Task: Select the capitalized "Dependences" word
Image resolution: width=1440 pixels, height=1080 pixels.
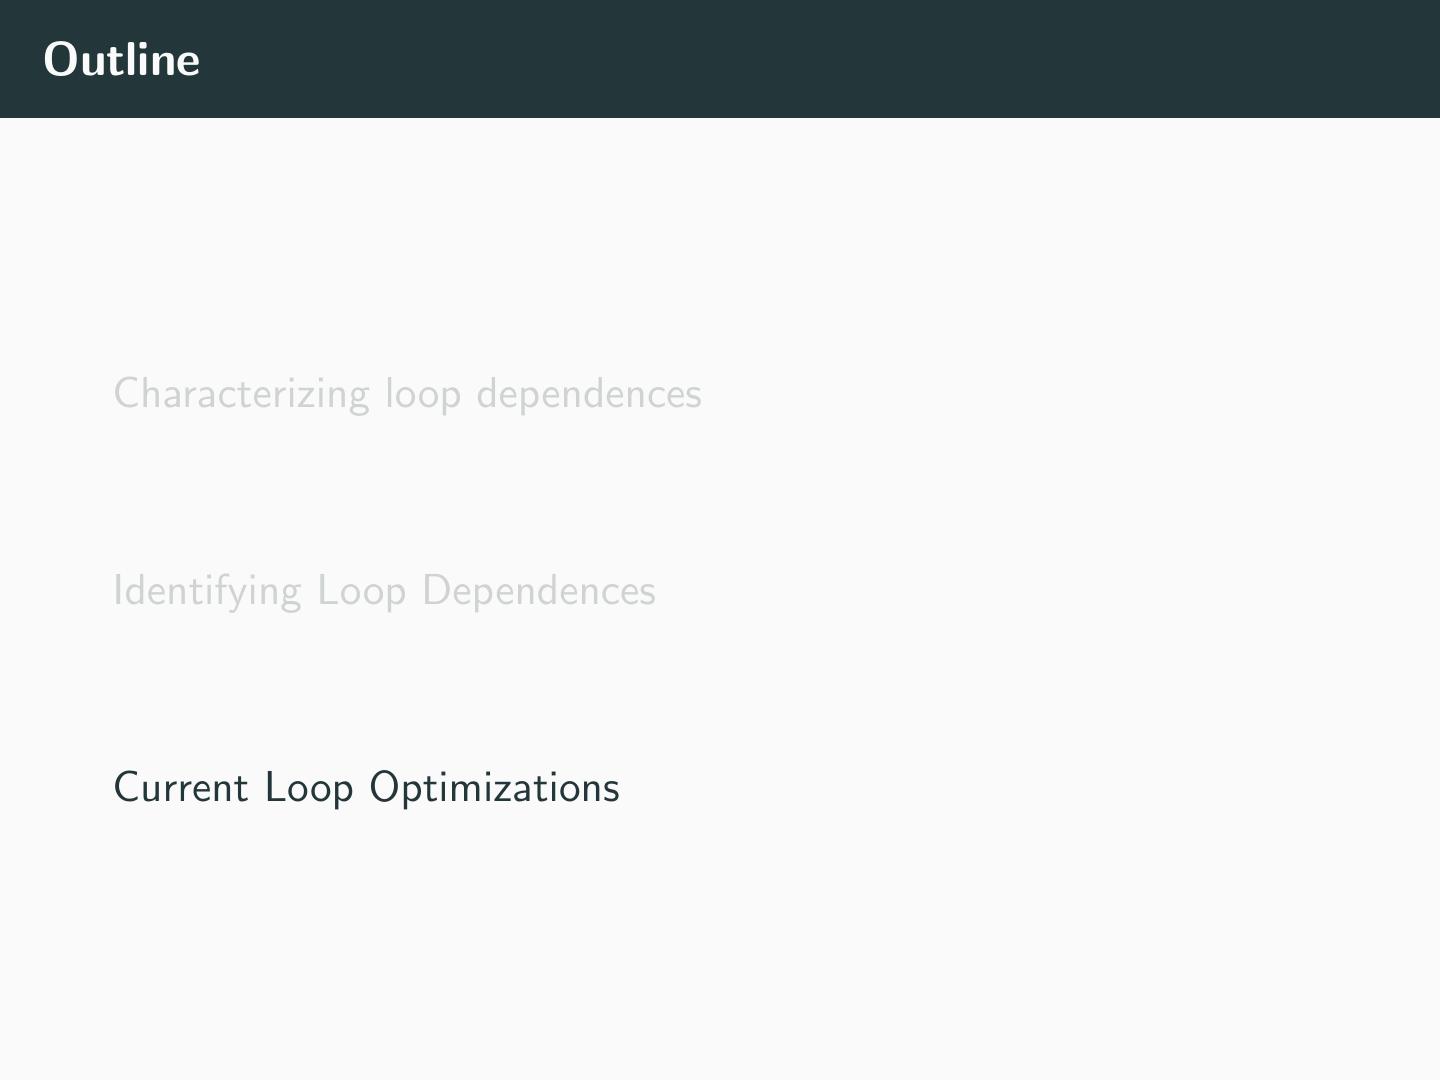Action: click(538, 591)
